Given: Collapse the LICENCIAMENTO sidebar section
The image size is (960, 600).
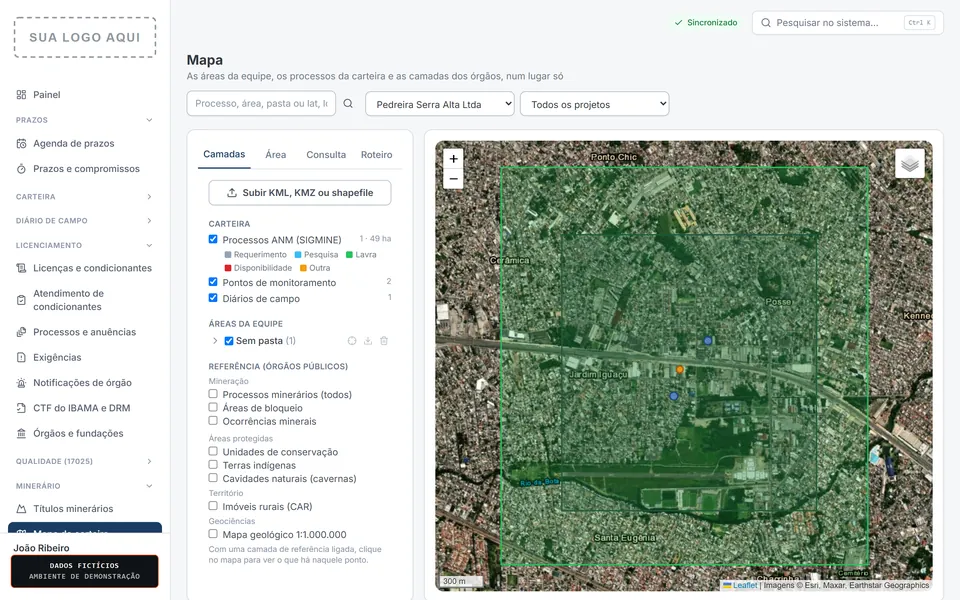Looking at the screenshot, I should click(x=149, y=245).
